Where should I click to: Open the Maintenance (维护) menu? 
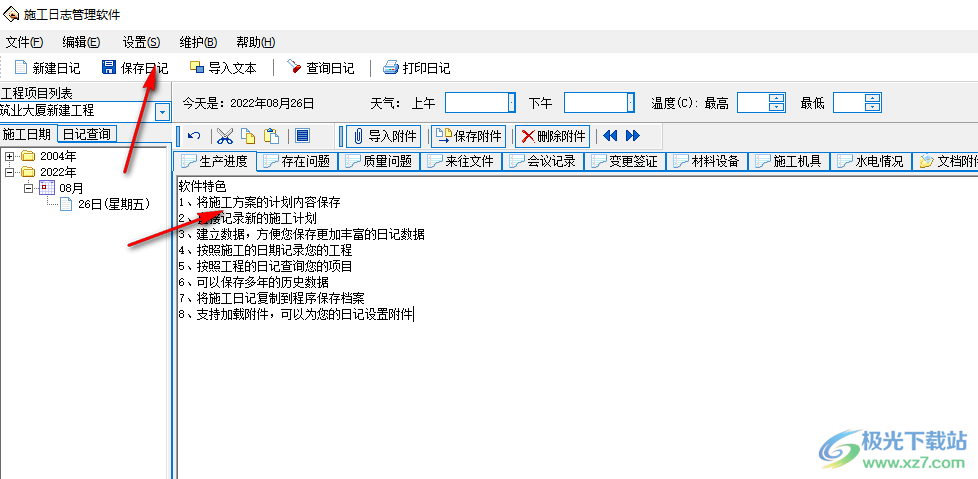tap(198, 42)
